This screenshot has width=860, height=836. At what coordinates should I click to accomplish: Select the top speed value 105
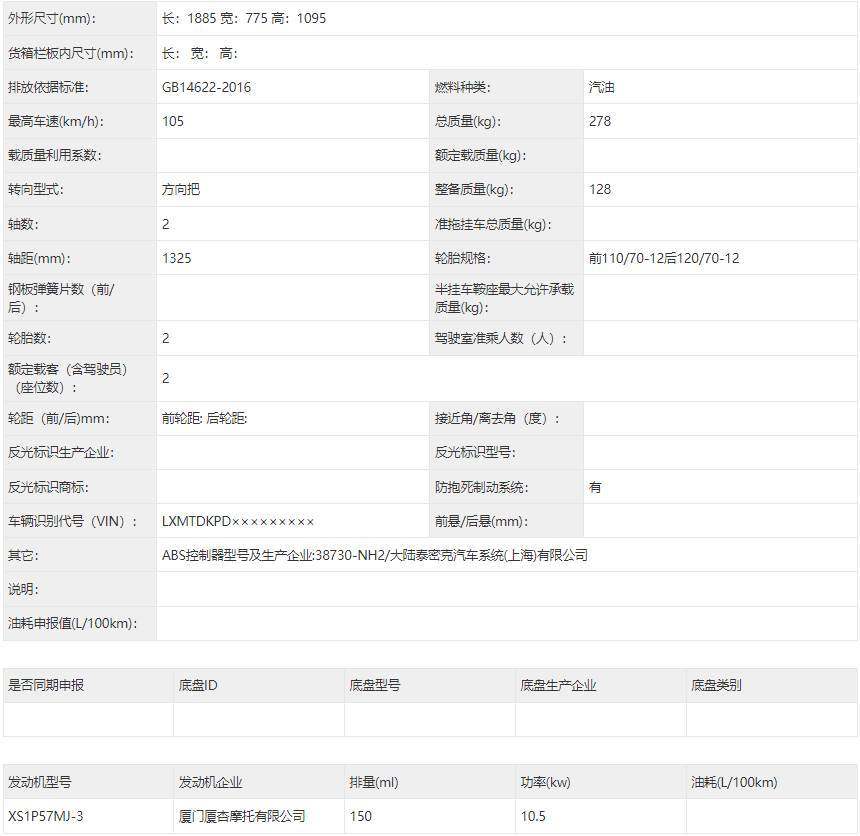170,120
